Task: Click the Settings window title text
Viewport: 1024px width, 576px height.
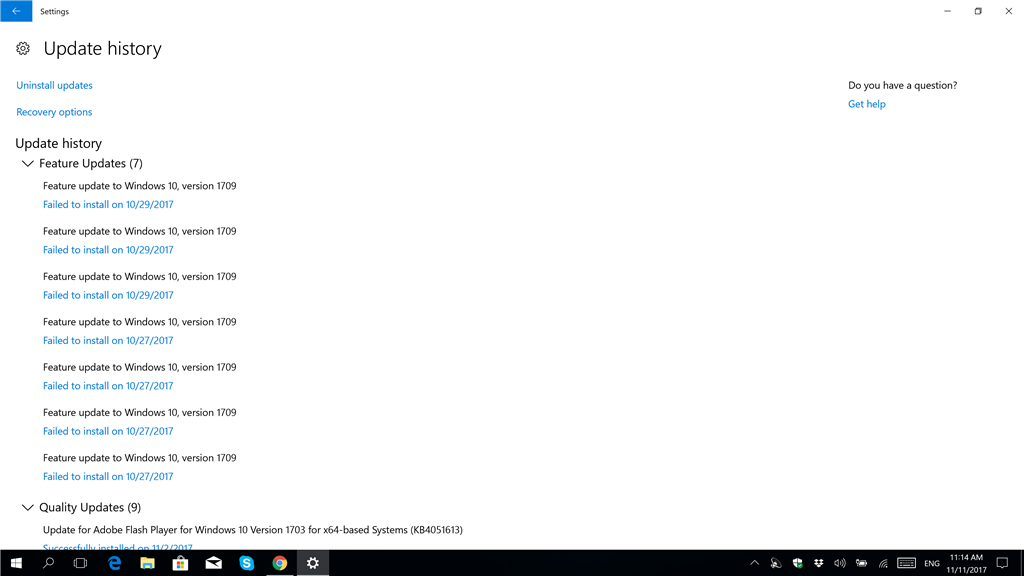Action: (x=54, y=11)
